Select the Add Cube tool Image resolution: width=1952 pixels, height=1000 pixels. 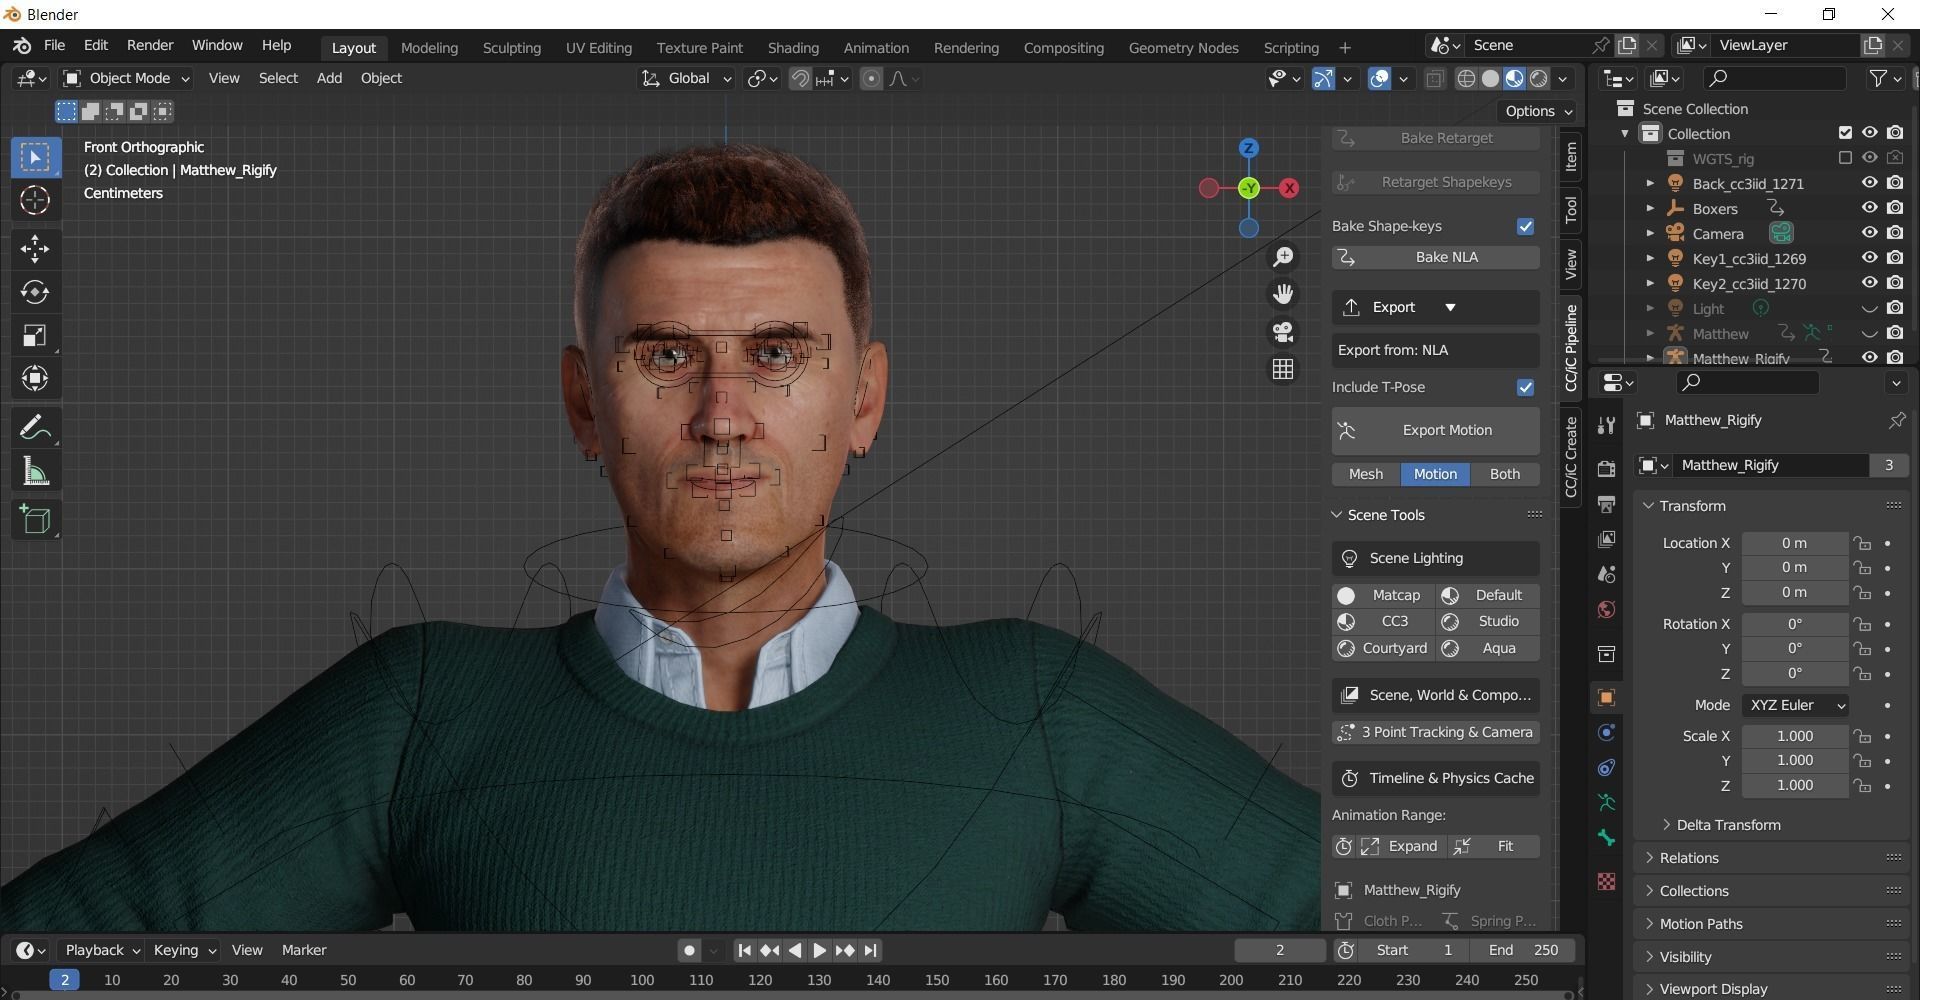click(35, 519)
